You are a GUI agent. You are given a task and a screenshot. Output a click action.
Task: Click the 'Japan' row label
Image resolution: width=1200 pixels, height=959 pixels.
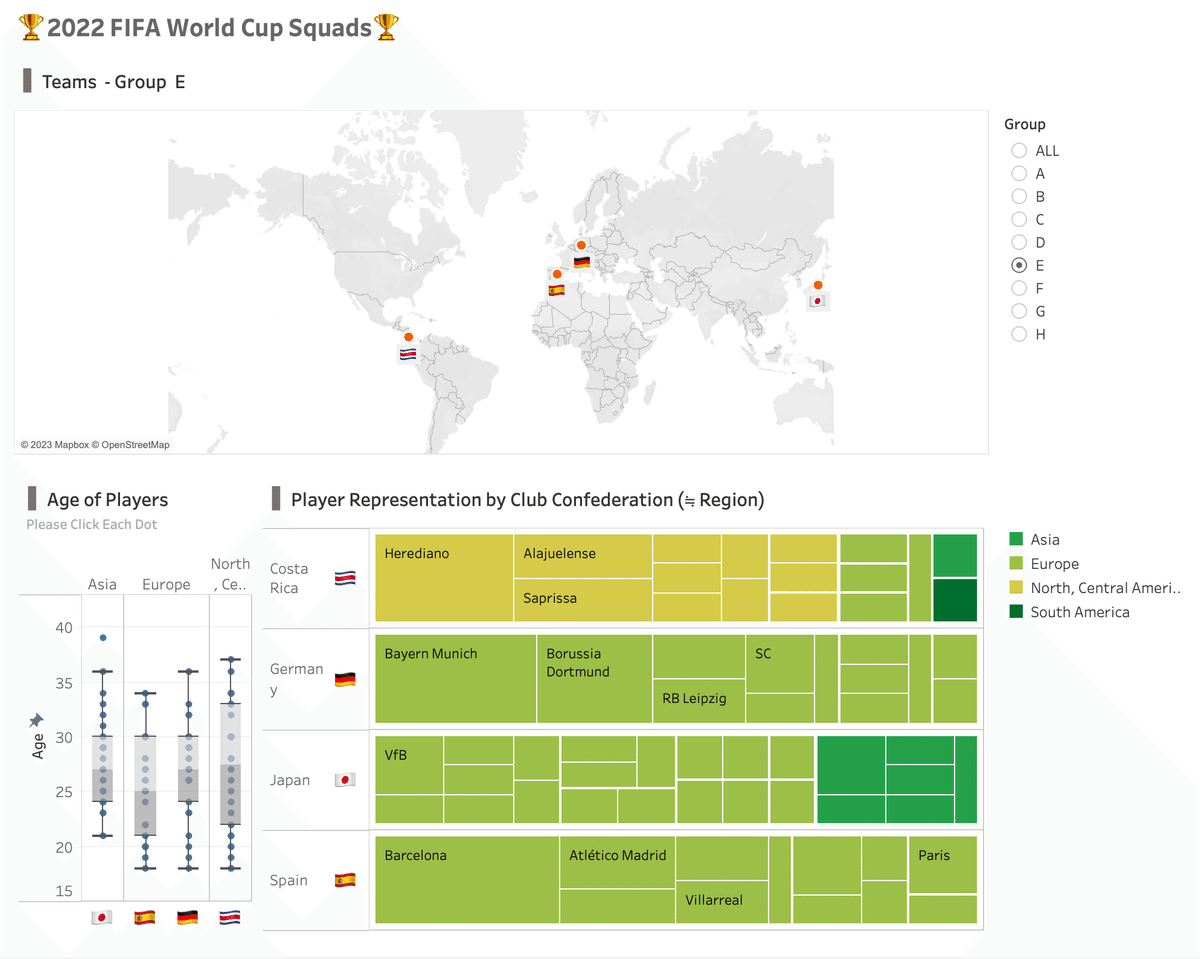[290, 780]
